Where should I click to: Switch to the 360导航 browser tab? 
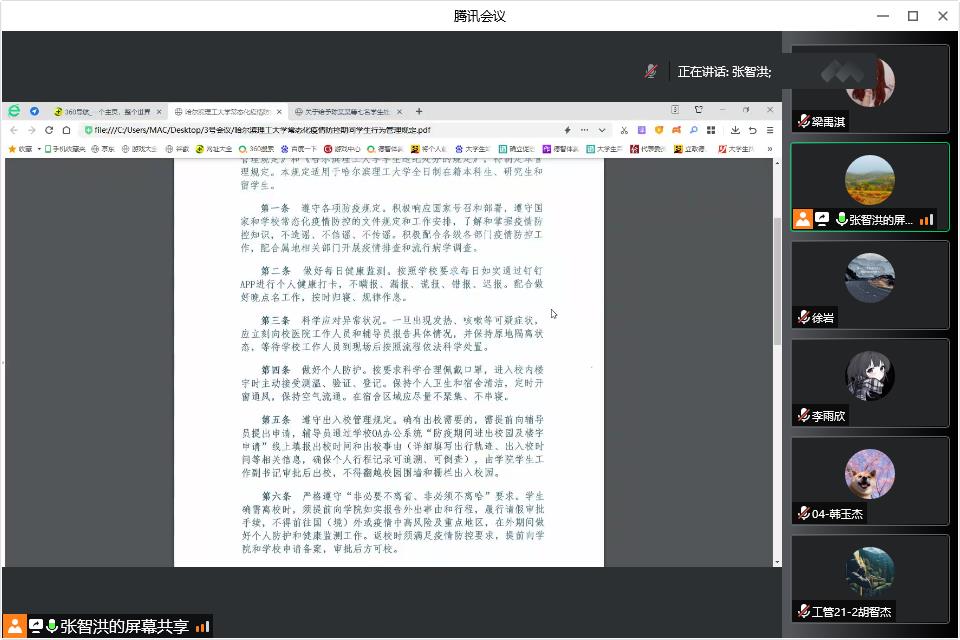click(x=100, y=111)
